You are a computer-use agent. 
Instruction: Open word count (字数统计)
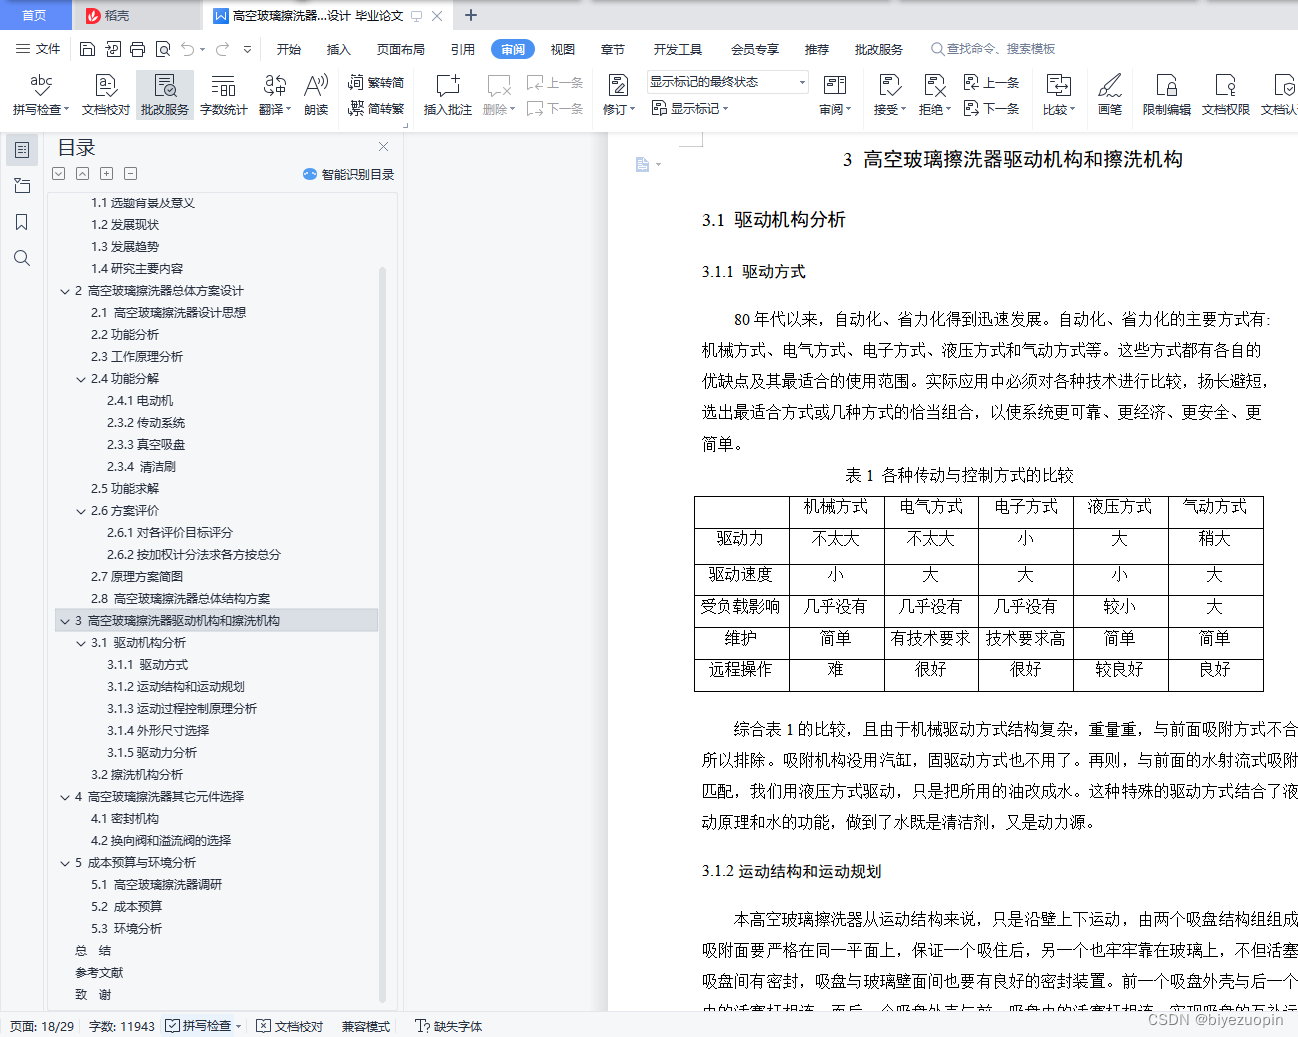pos(223,95)
